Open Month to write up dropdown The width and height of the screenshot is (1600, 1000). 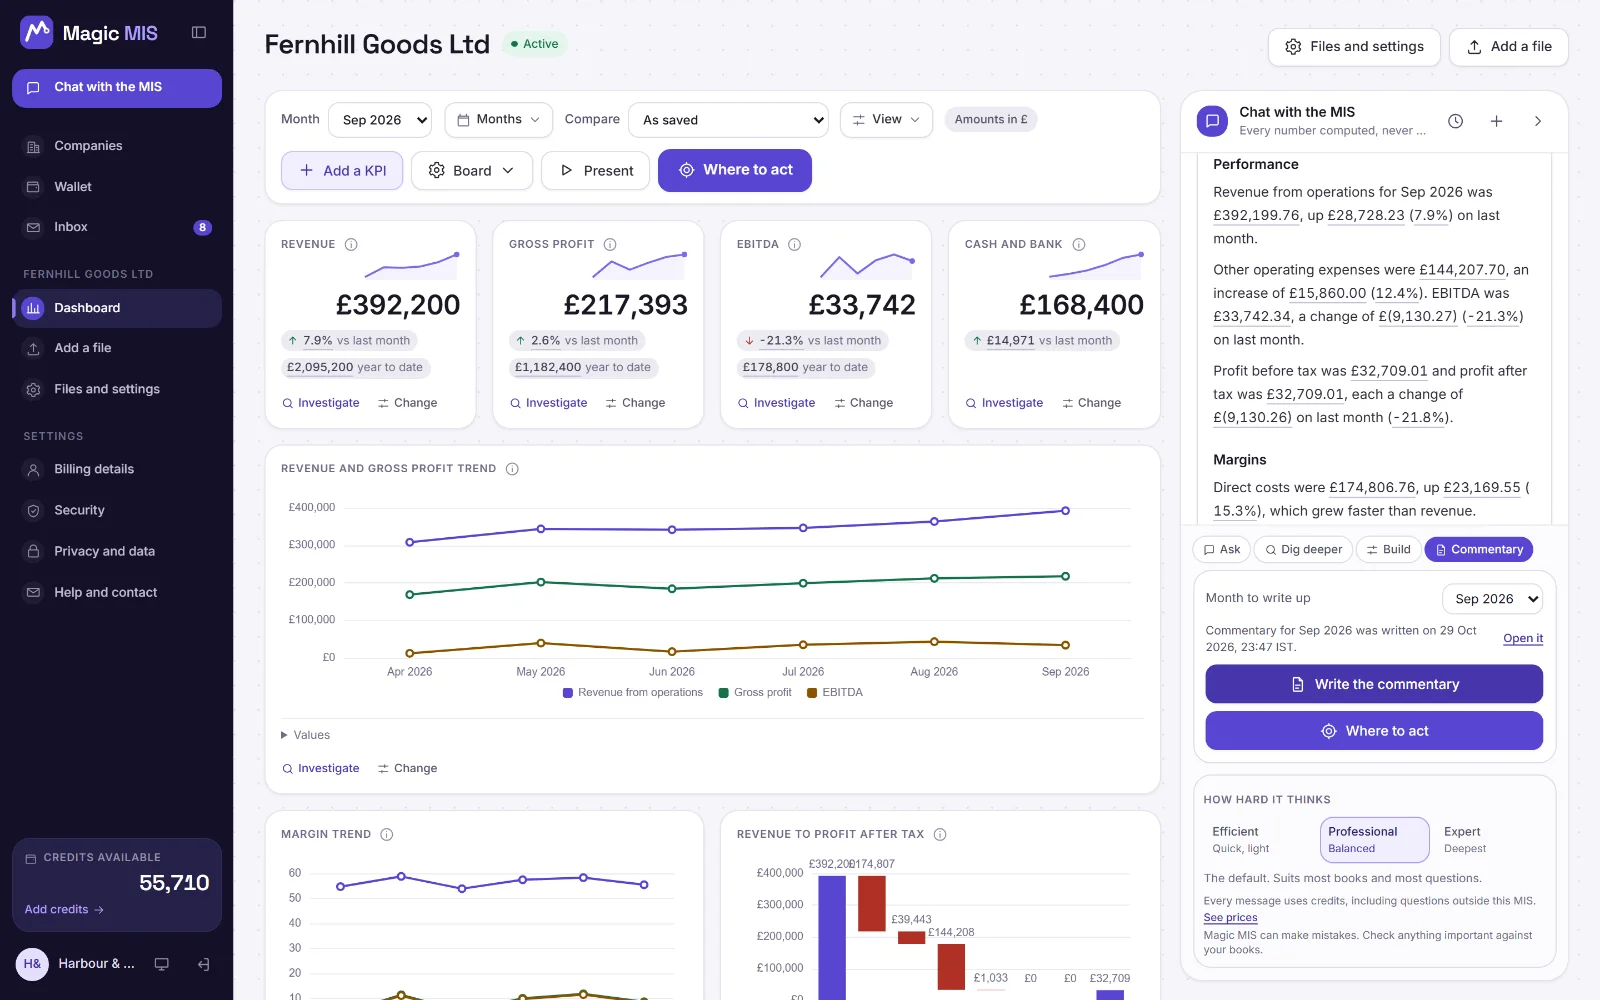point(1492,599)
